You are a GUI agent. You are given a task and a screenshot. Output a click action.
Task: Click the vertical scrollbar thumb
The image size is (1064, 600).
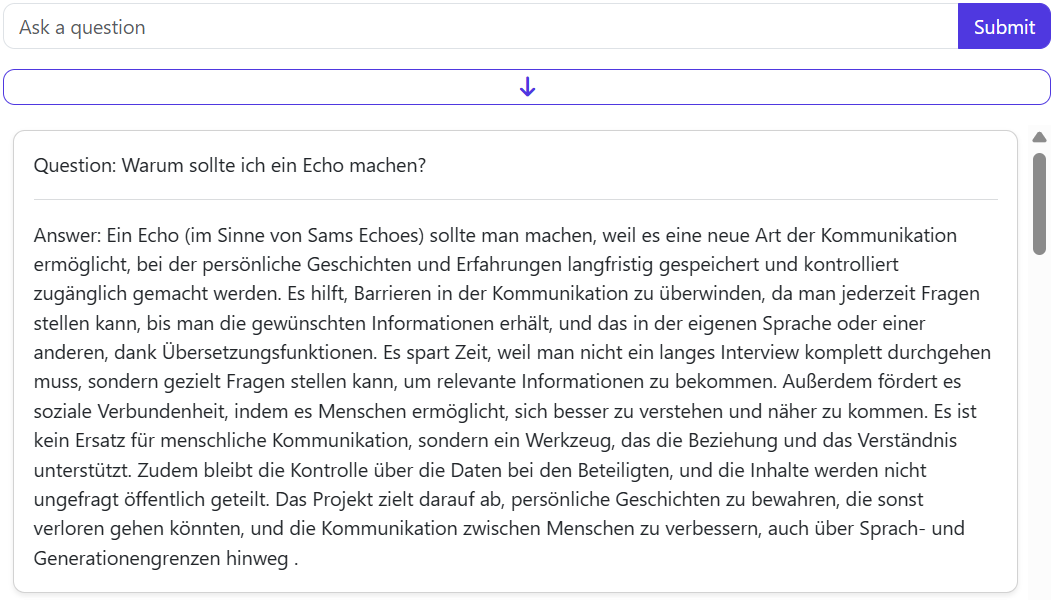click(1039, 203)
